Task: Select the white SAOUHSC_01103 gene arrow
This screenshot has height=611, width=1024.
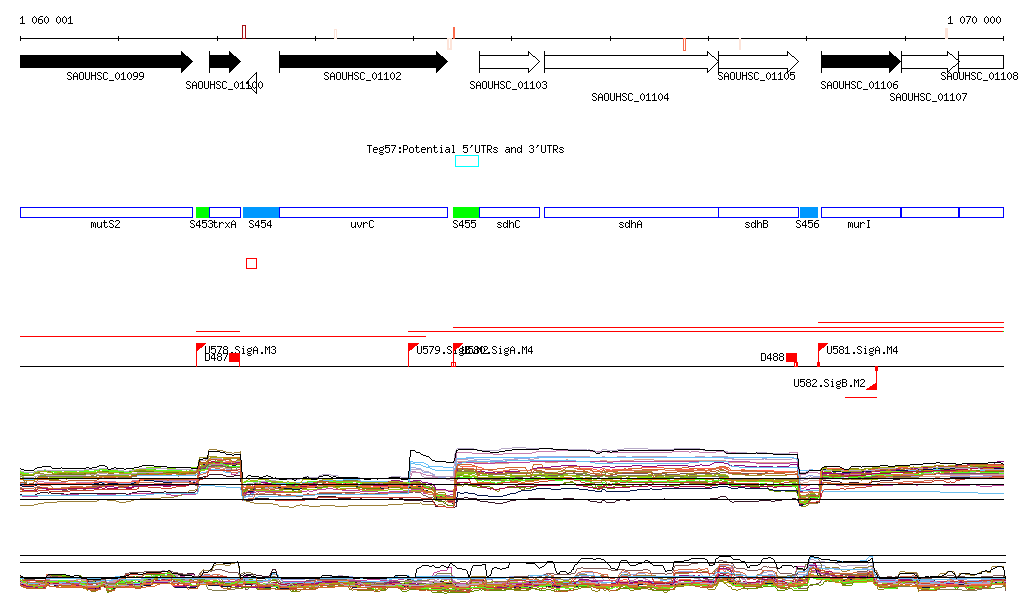Action: coord(509,62)
